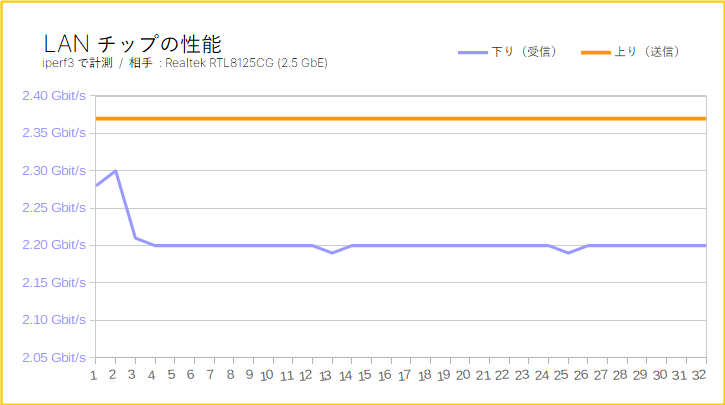Click the chart title 'LAN チップの性能'
This screenshot has height=405, width=725.
pyautogui.click(x=133, y=44)
